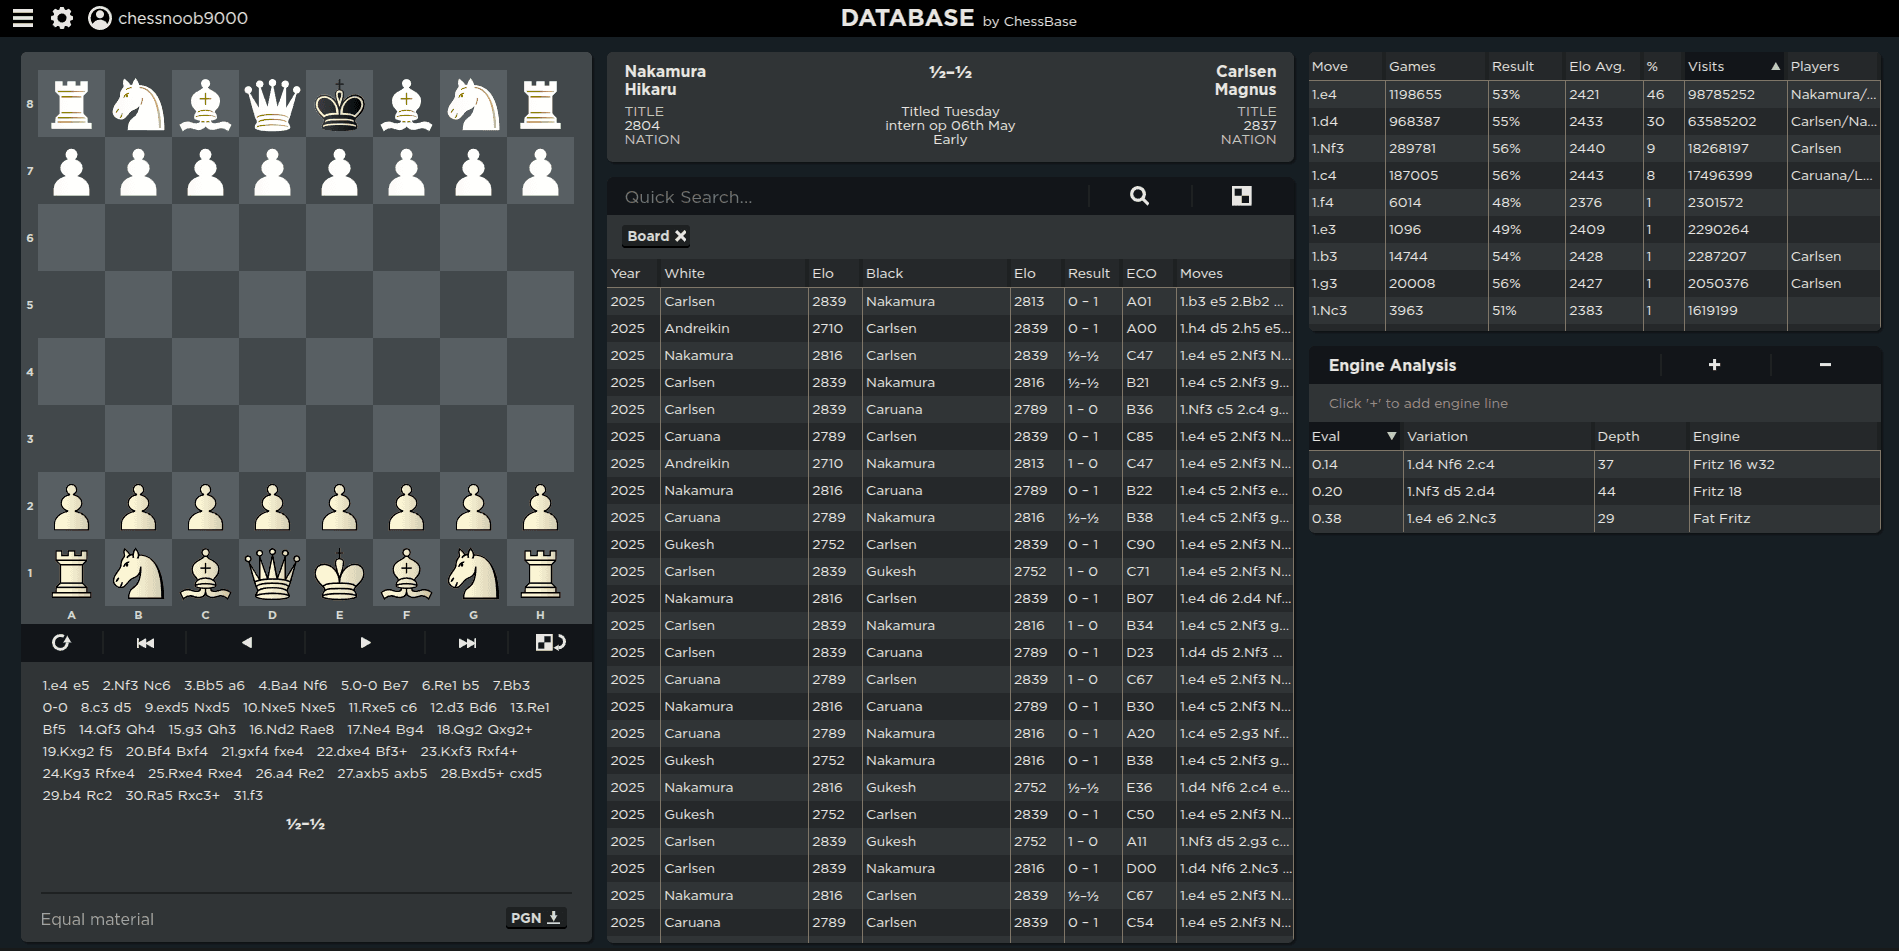Add an engine line with the plus button
The image size is (1899, 951).
(1713, 365)
